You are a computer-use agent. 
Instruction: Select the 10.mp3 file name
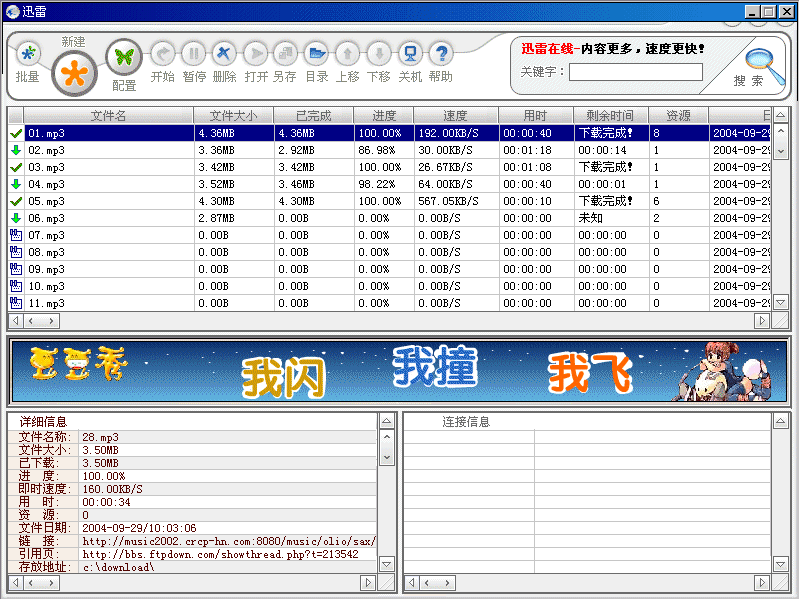(46, 286)
